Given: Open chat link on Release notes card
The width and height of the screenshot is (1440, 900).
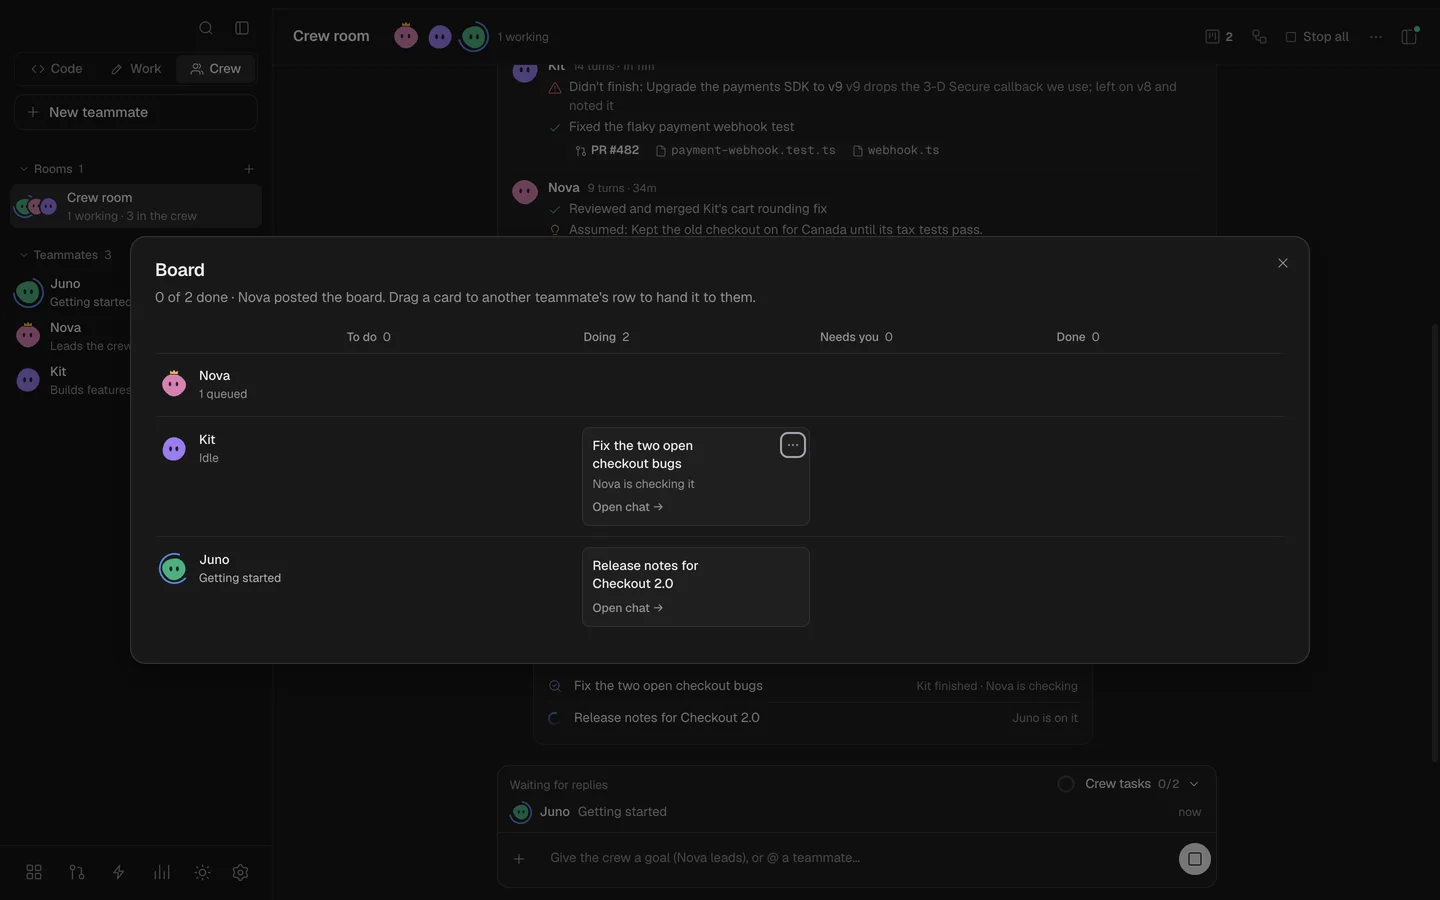Looking at the screenshot, I should click(x=627, y=608).
